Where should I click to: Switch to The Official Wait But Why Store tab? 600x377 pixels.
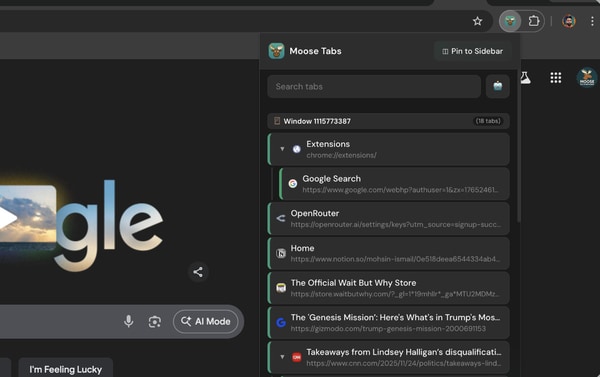click(x=388, y=288)
